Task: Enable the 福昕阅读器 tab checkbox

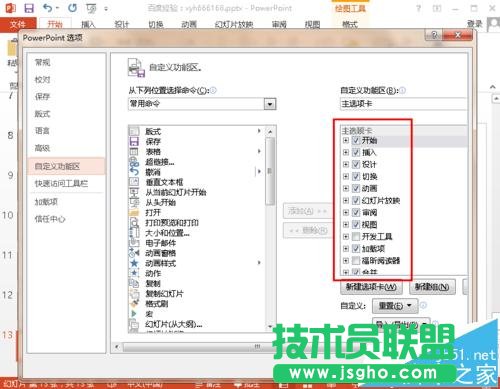Action: tap(356, 260)
